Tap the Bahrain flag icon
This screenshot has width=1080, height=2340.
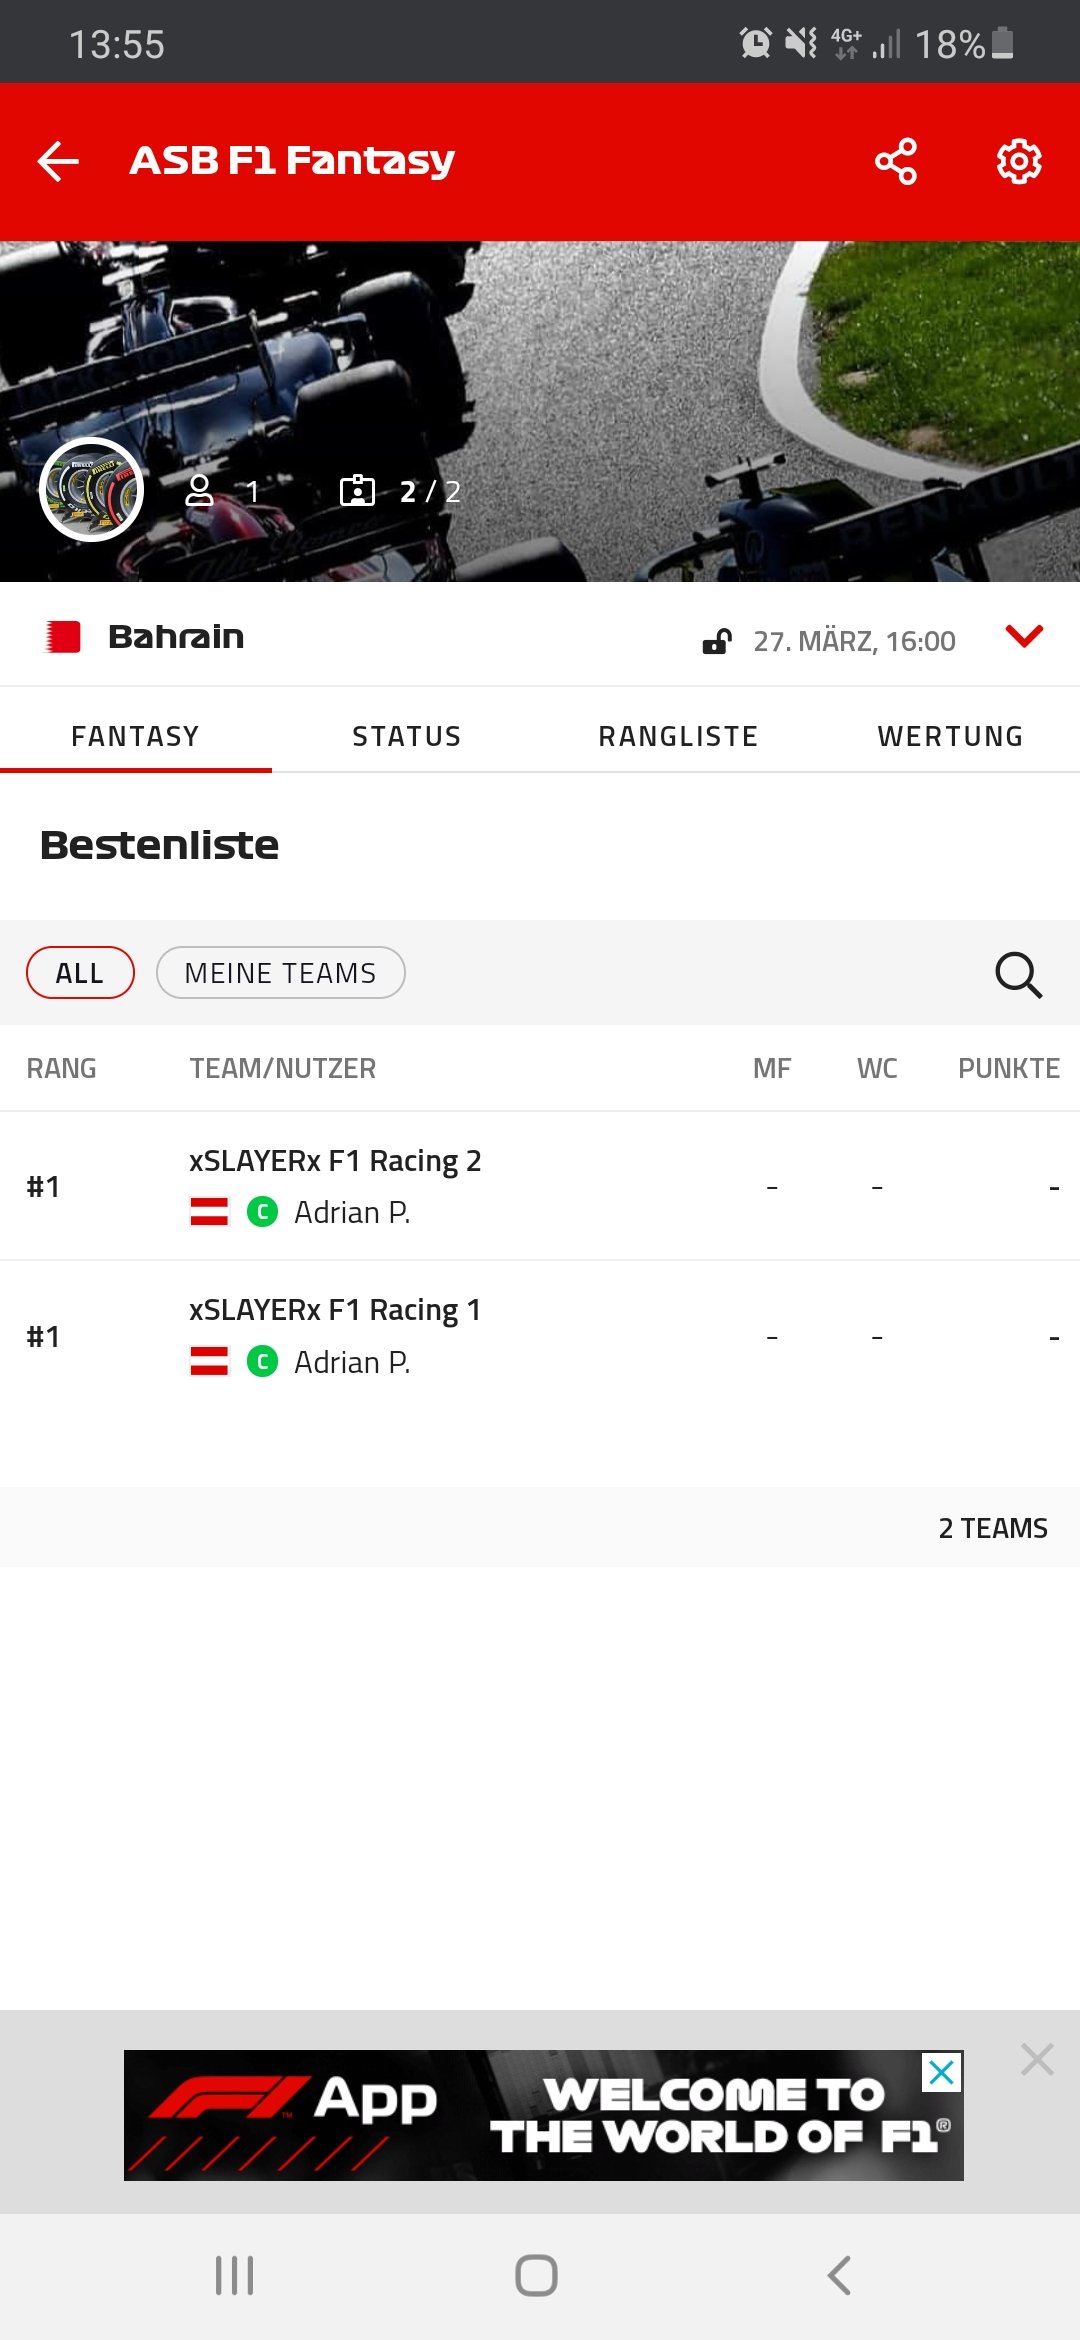tap(63, 637)
